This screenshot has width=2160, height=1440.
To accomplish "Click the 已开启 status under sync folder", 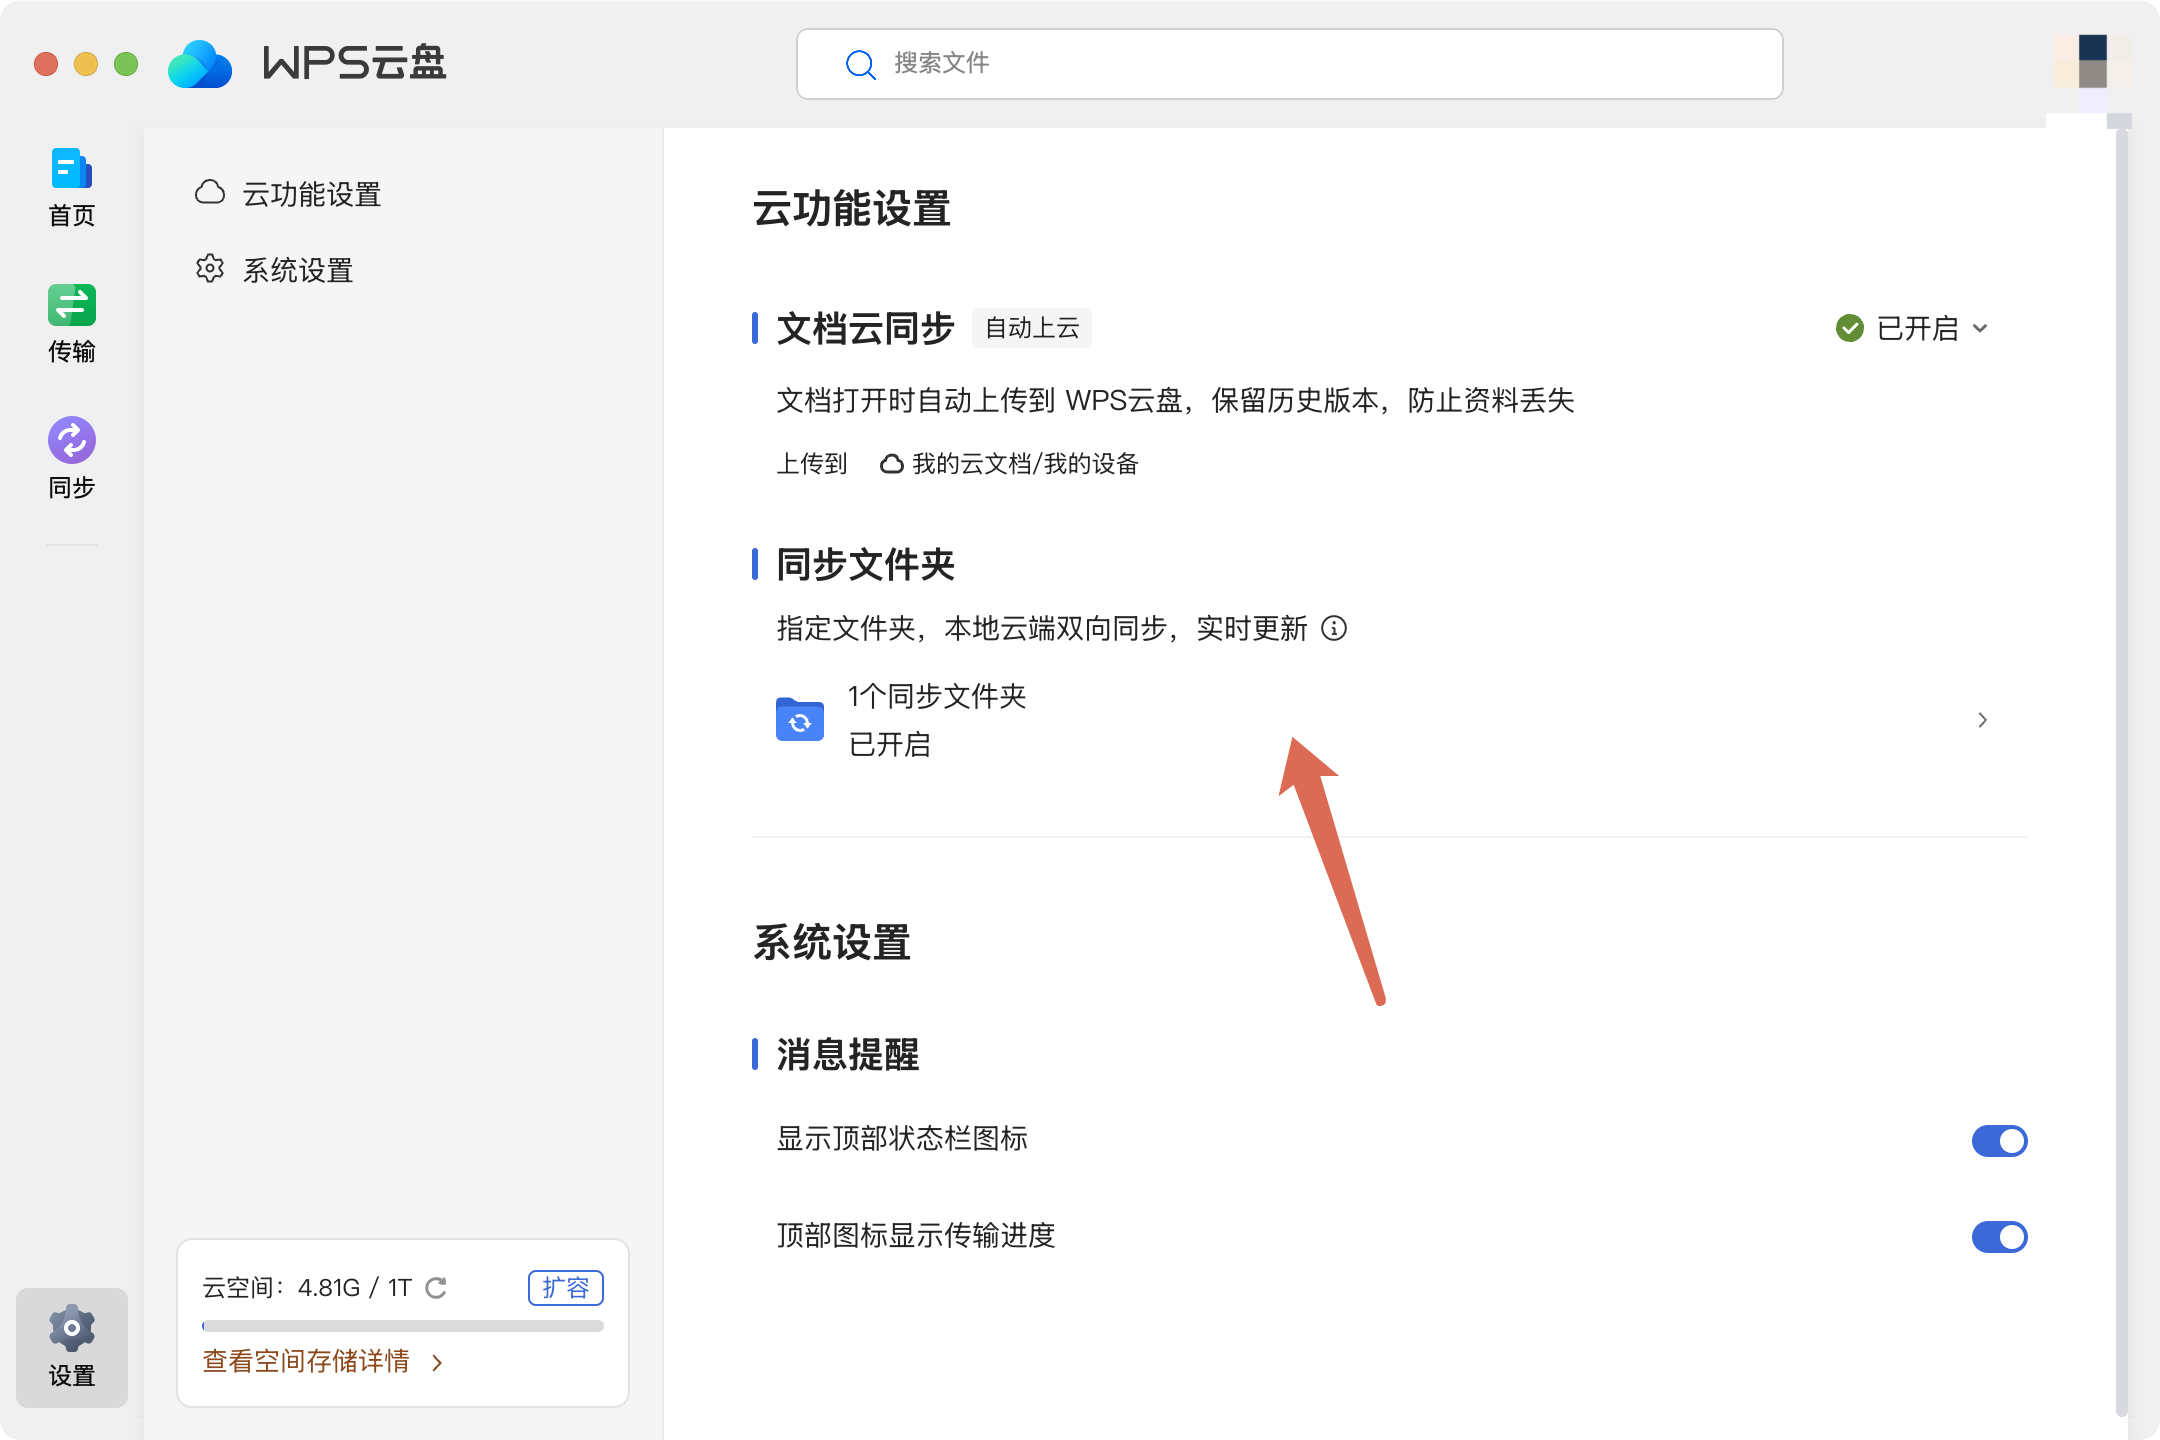I will coord(890,745).
